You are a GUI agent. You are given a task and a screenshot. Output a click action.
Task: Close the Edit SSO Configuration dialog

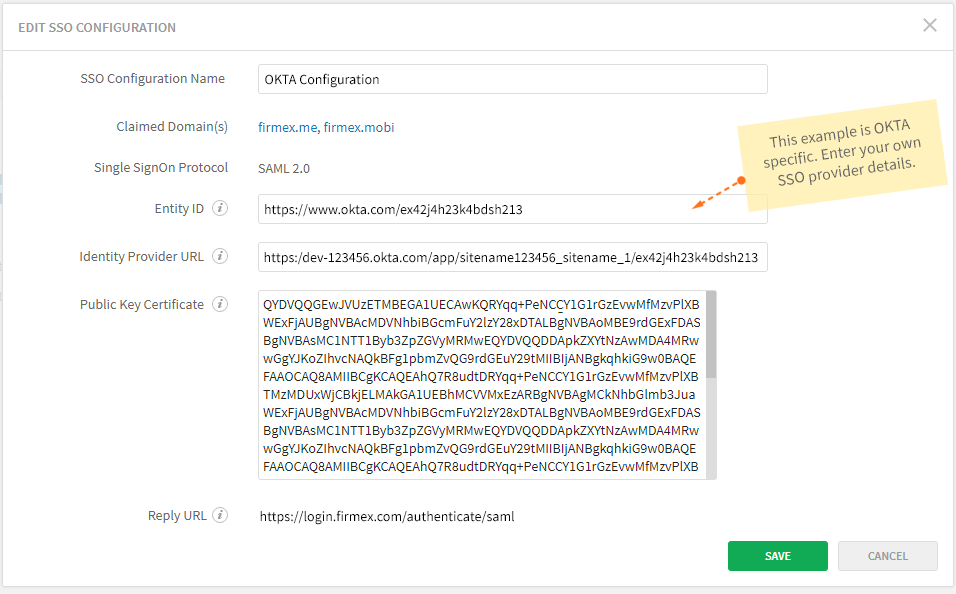pos(930,25)
